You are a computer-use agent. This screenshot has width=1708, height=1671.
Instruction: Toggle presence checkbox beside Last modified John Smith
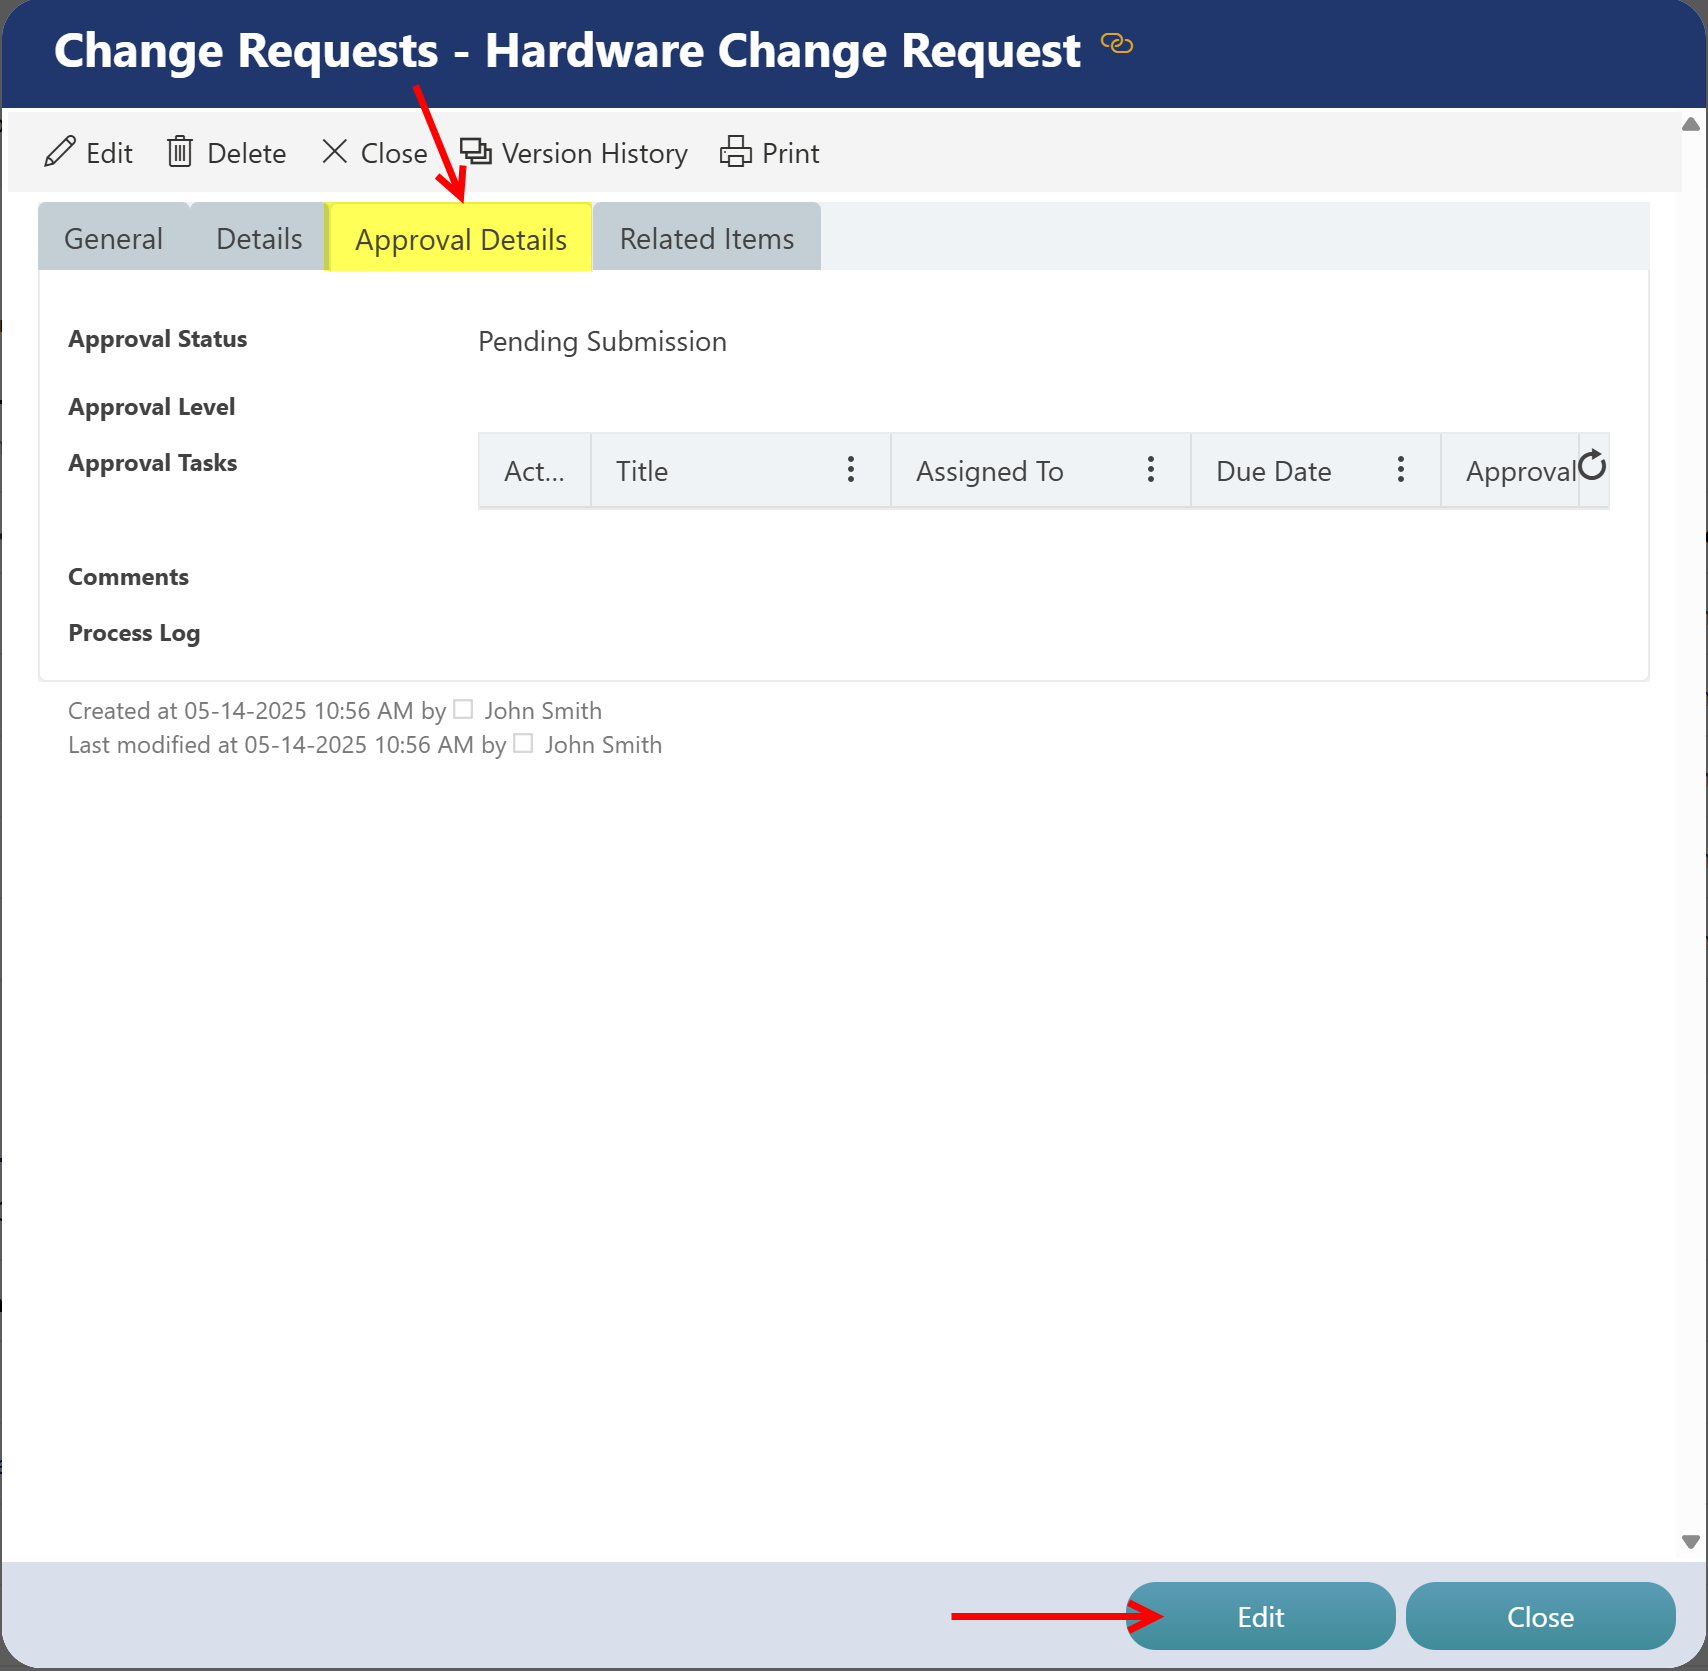point(523,743)
